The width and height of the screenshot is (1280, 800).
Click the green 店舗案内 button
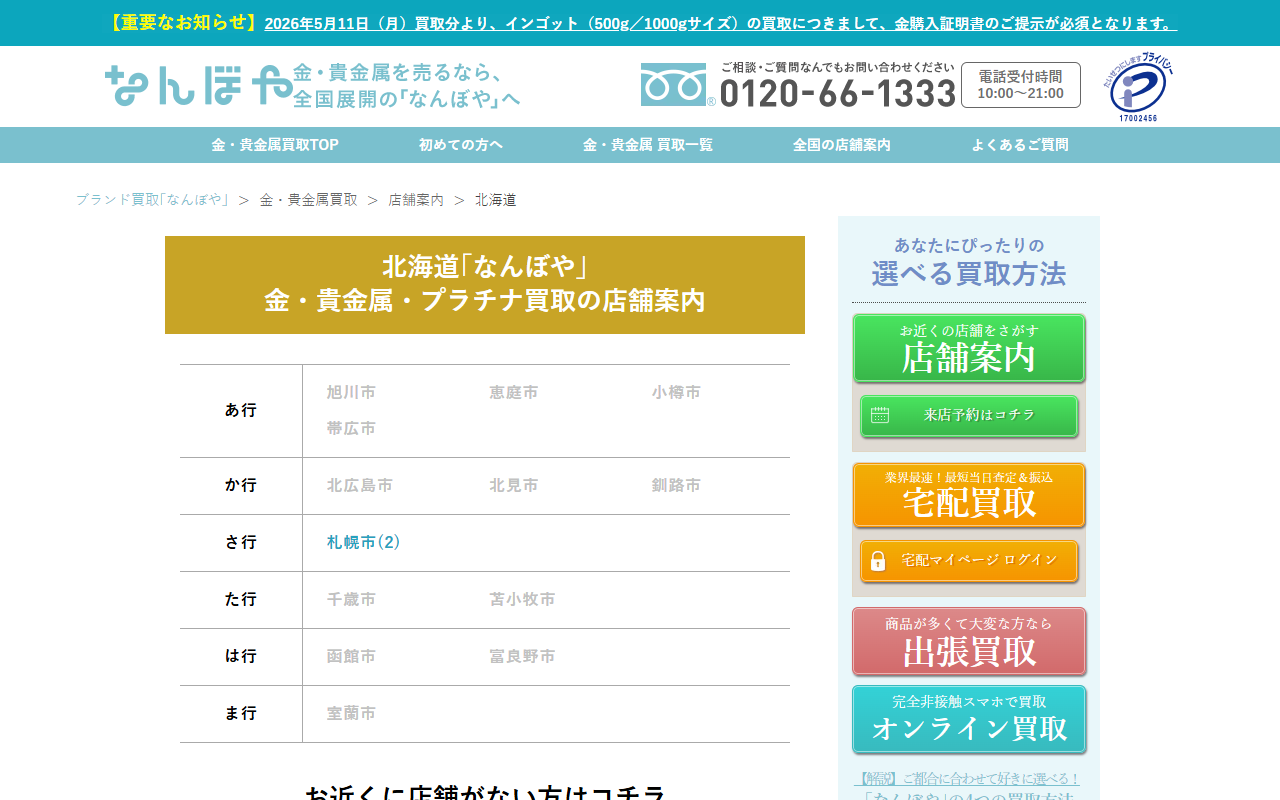tap(969, 348)
